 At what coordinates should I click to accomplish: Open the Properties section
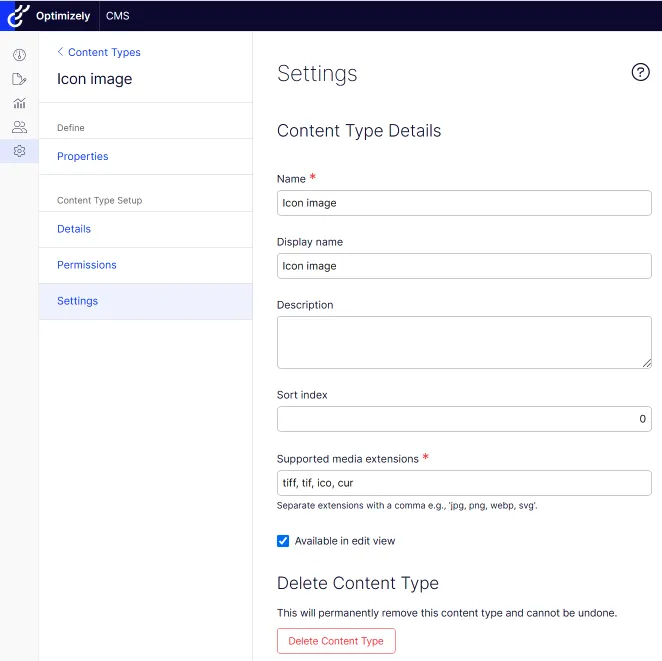click(145, 156)
